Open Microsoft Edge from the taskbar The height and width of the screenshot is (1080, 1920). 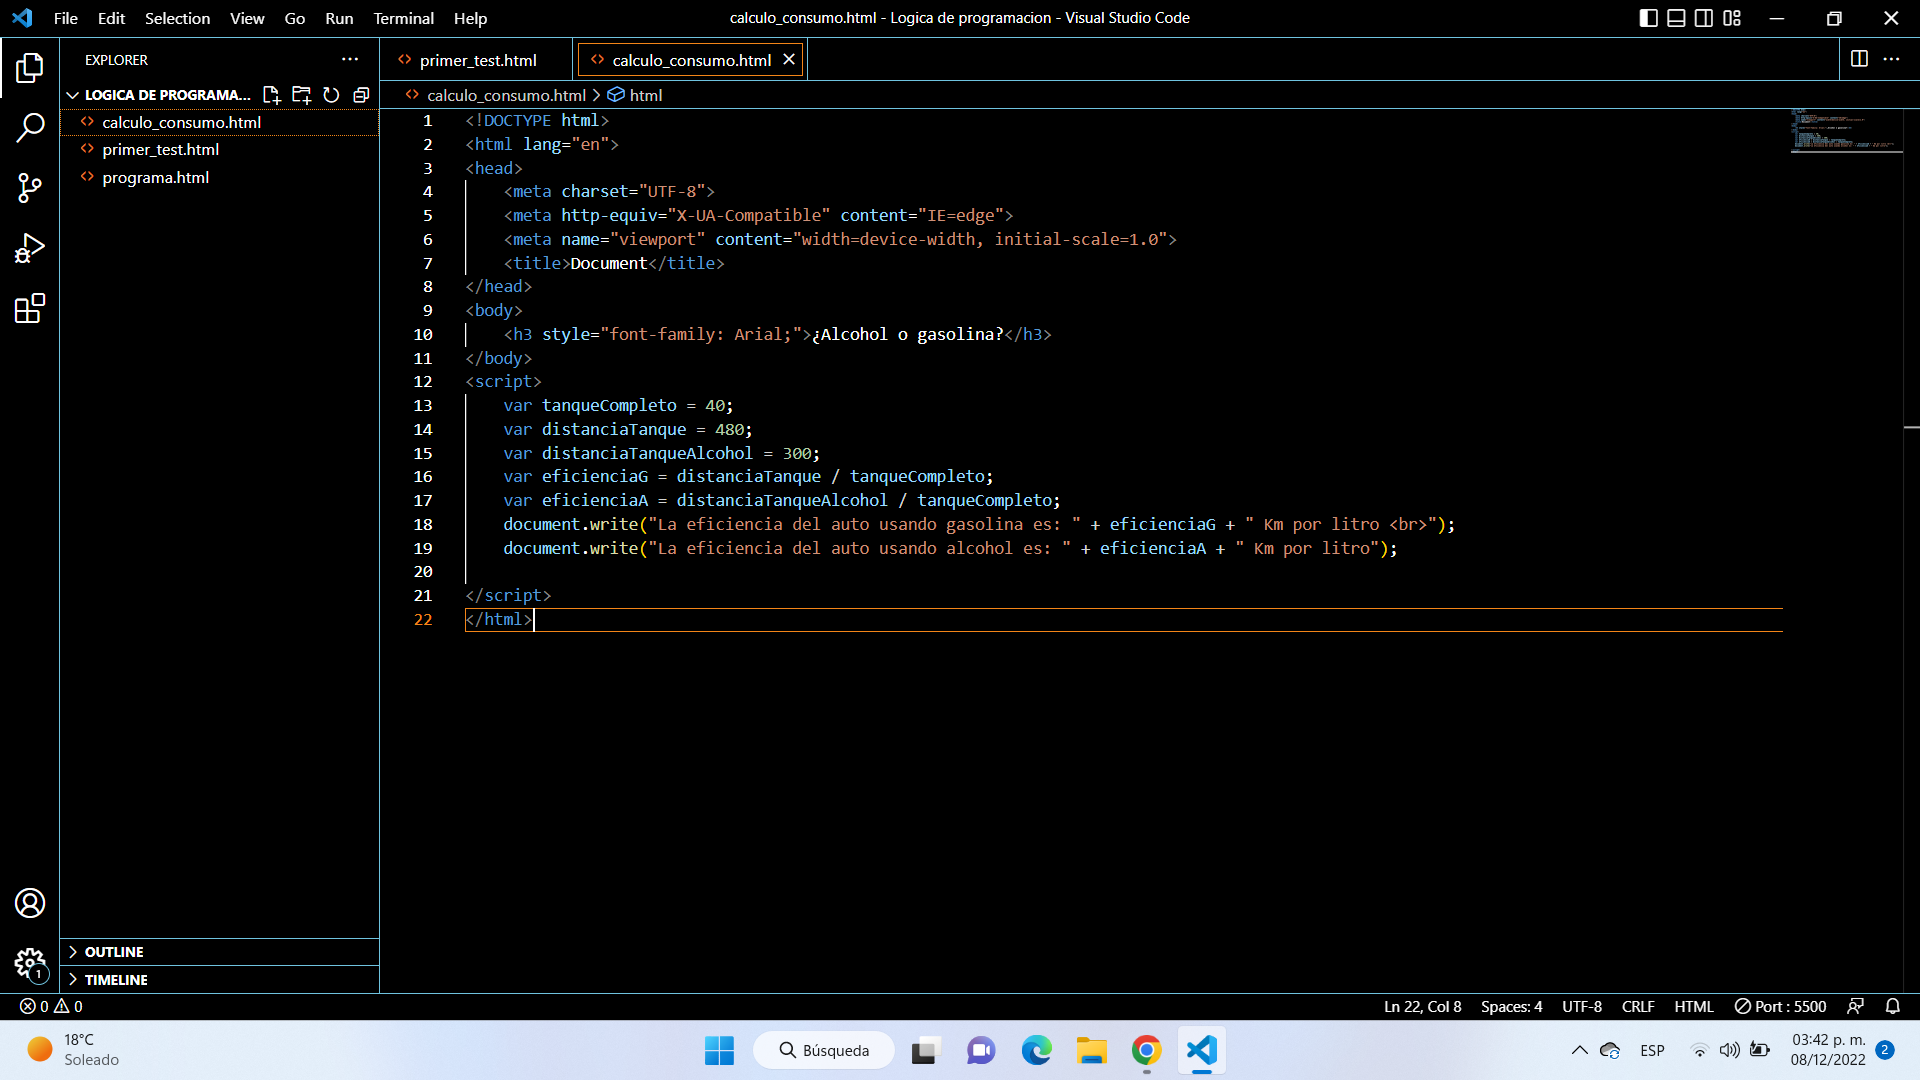(x=1036, y=1050)
